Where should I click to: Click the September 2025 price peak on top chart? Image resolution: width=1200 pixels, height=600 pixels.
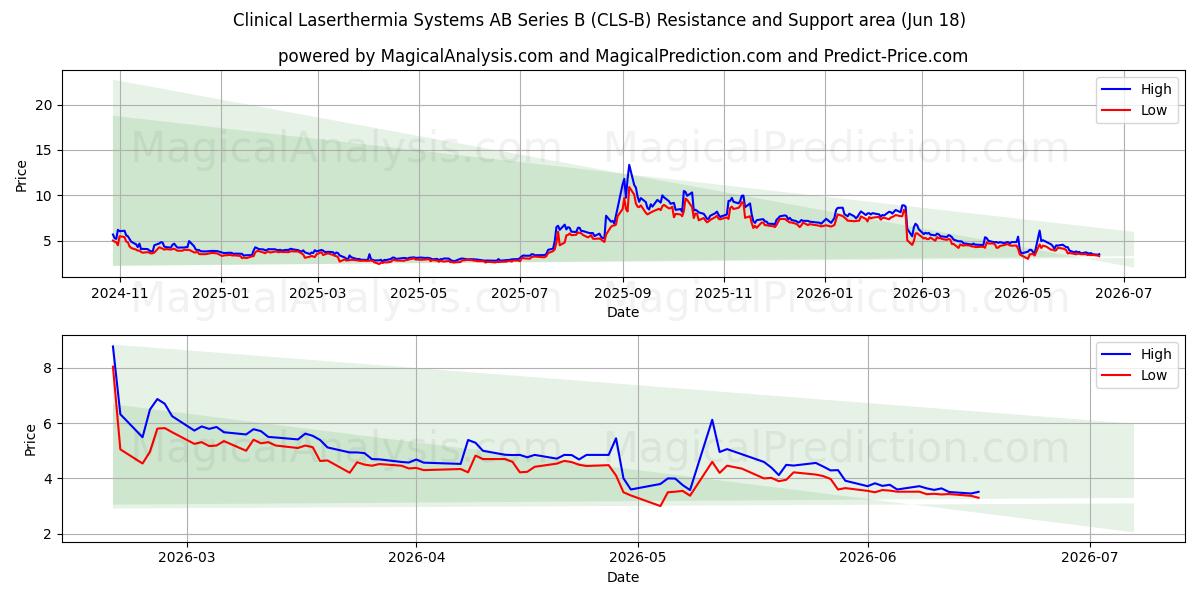pos(629,166)
